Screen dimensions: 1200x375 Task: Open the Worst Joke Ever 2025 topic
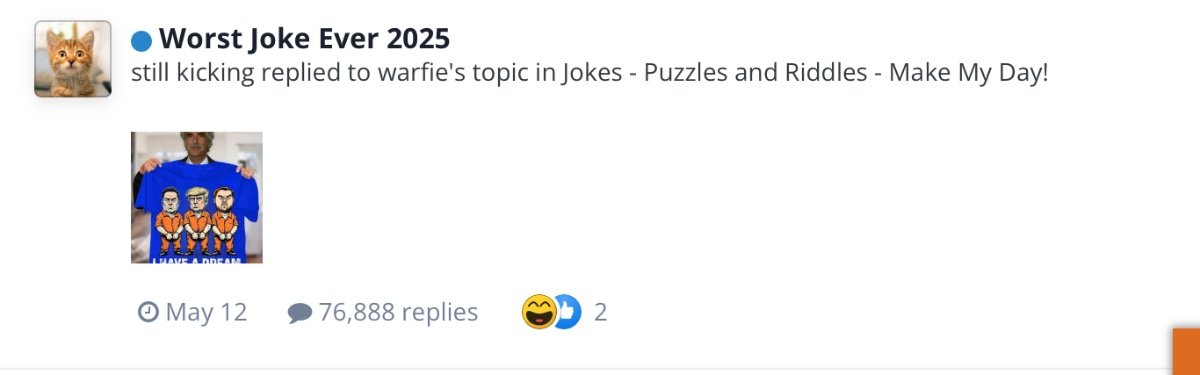coord(304,39)
